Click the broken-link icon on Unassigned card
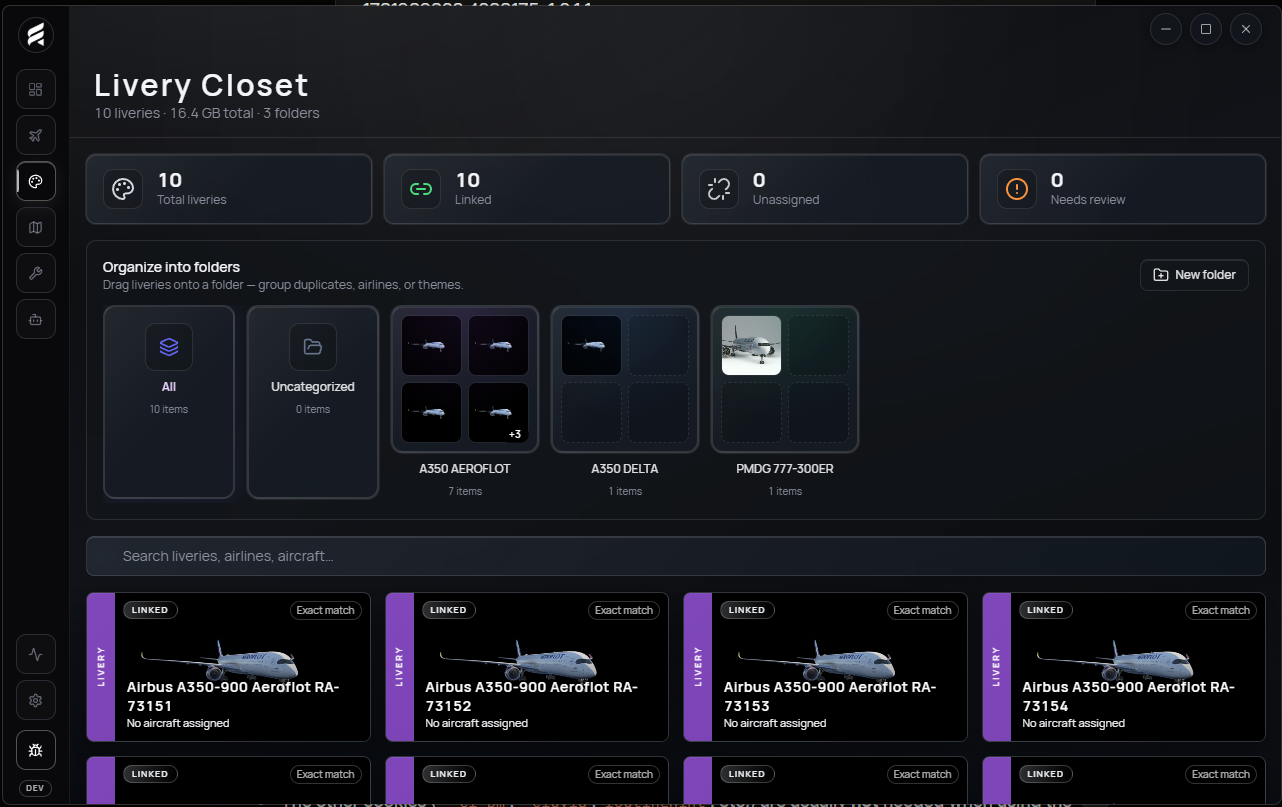Viewport: 1282px width, 807px height. (719, 189)
